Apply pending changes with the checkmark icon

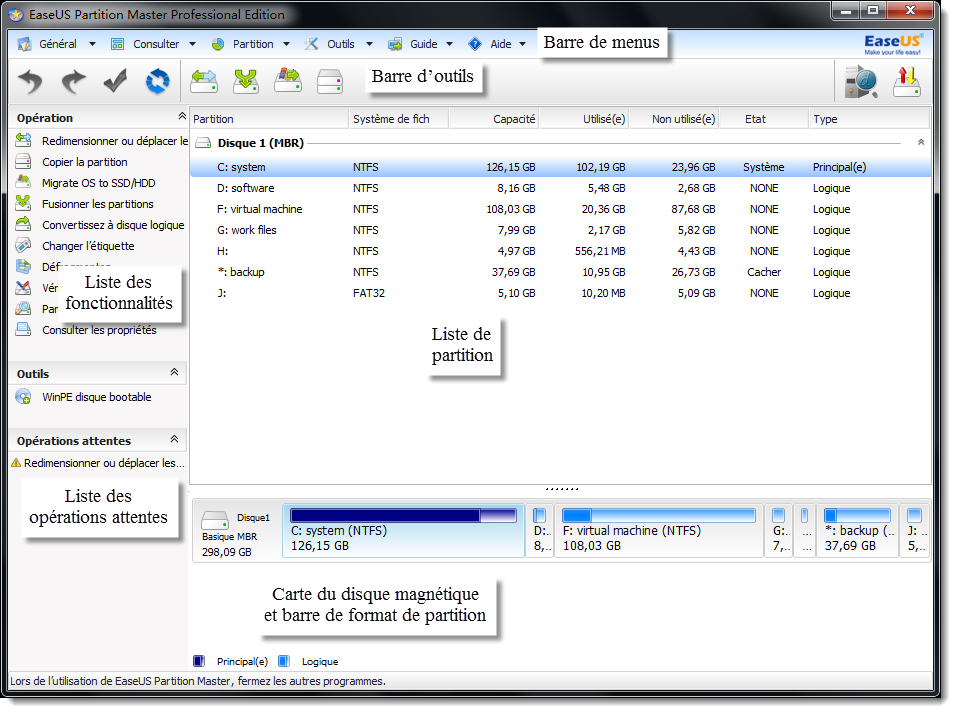click(115, 81)
